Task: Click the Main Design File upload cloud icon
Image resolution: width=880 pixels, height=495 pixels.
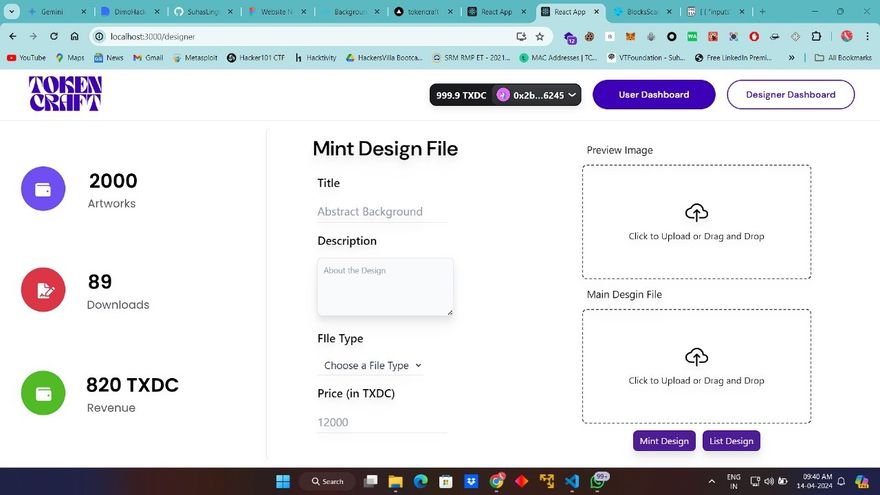Action: coord(696,357)
